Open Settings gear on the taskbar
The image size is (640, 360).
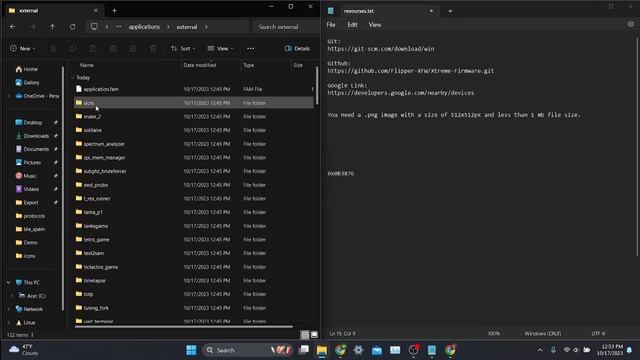358,350
